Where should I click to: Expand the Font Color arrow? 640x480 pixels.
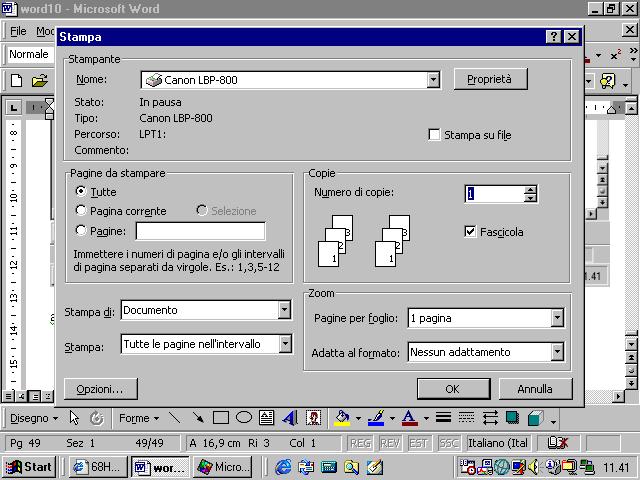(x=426, y=418)
